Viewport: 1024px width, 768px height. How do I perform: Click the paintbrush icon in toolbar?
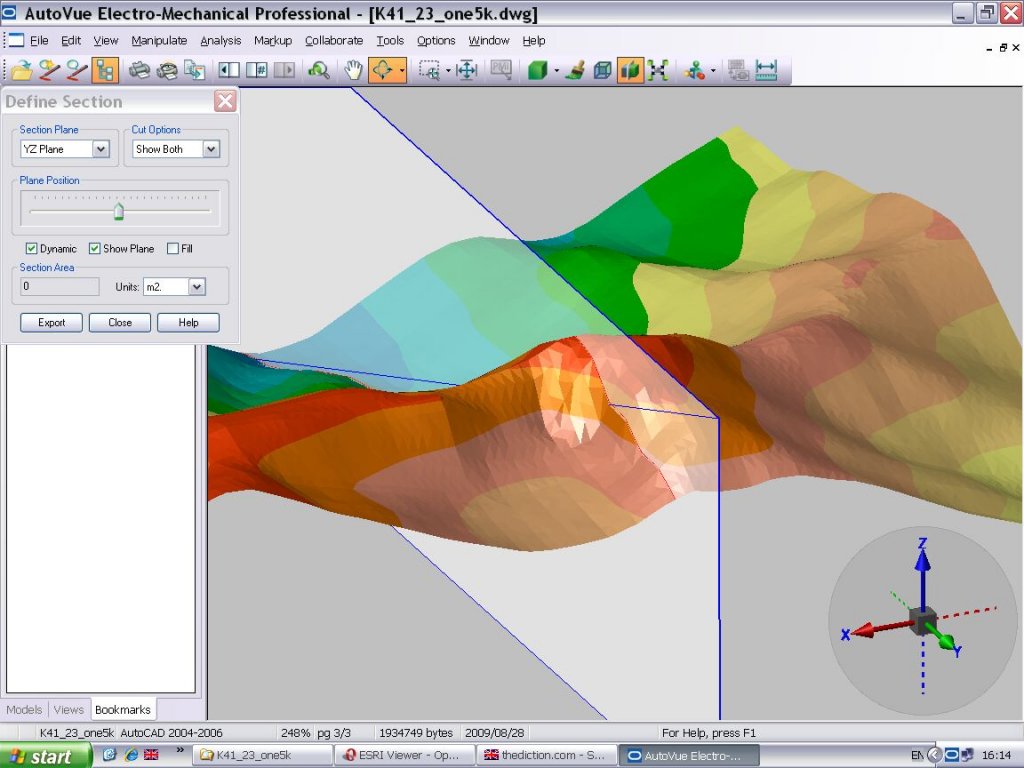pyautogui.click(x=575, y=70)
